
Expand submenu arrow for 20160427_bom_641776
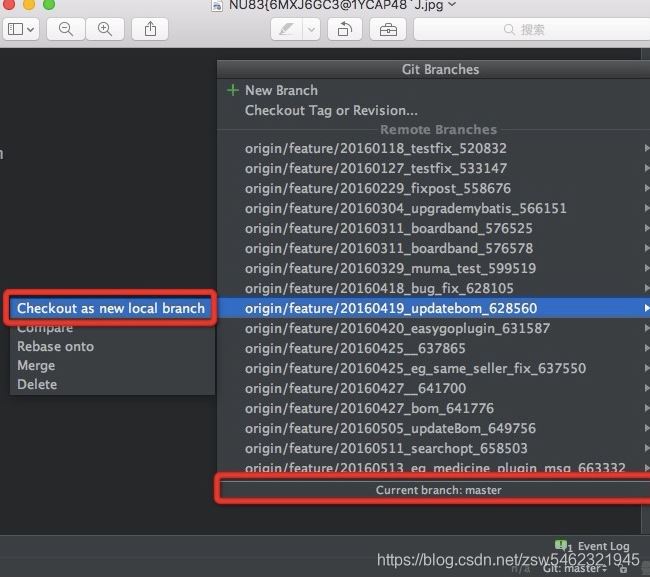tap(646, 408)
